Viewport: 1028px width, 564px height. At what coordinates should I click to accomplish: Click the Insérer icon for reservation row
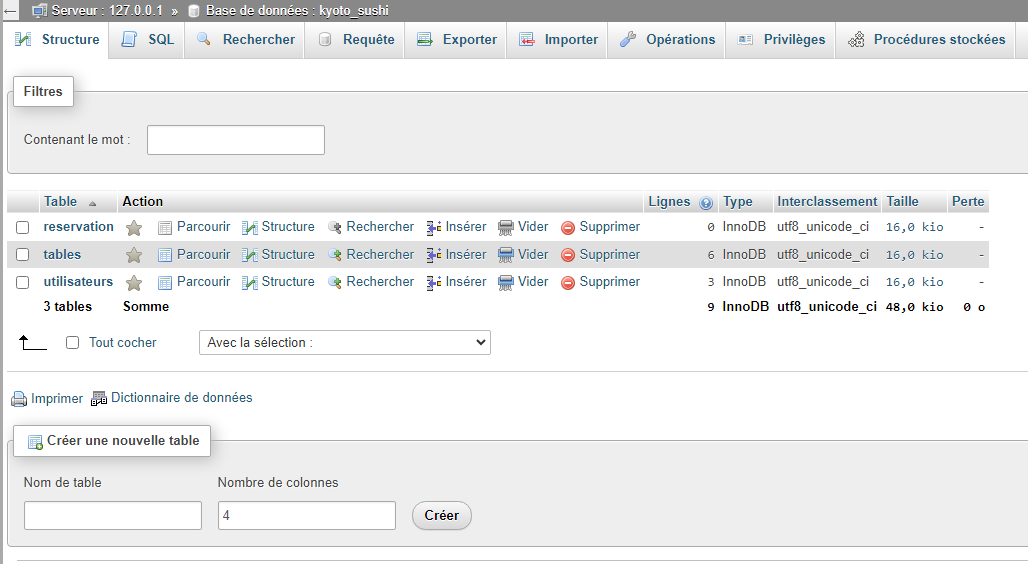pyautogui.click(x=434, y=228)
